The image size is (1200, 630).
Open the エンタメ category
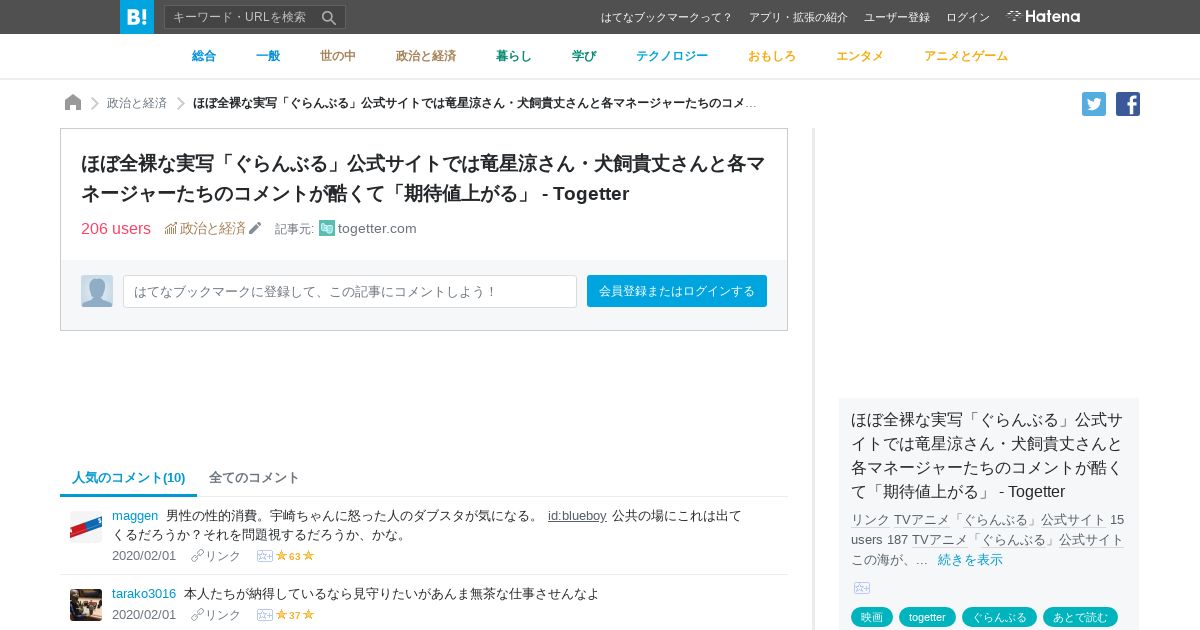coord(860,56)
